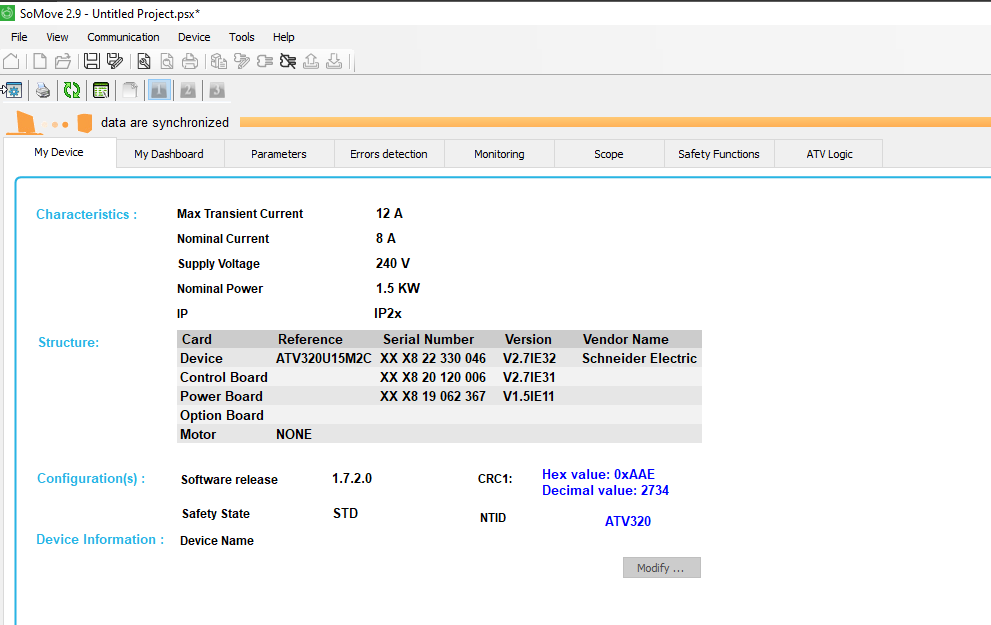Go to the Monitoring tab
This screenshot has width=991, height=625.
tap(499, 154)
